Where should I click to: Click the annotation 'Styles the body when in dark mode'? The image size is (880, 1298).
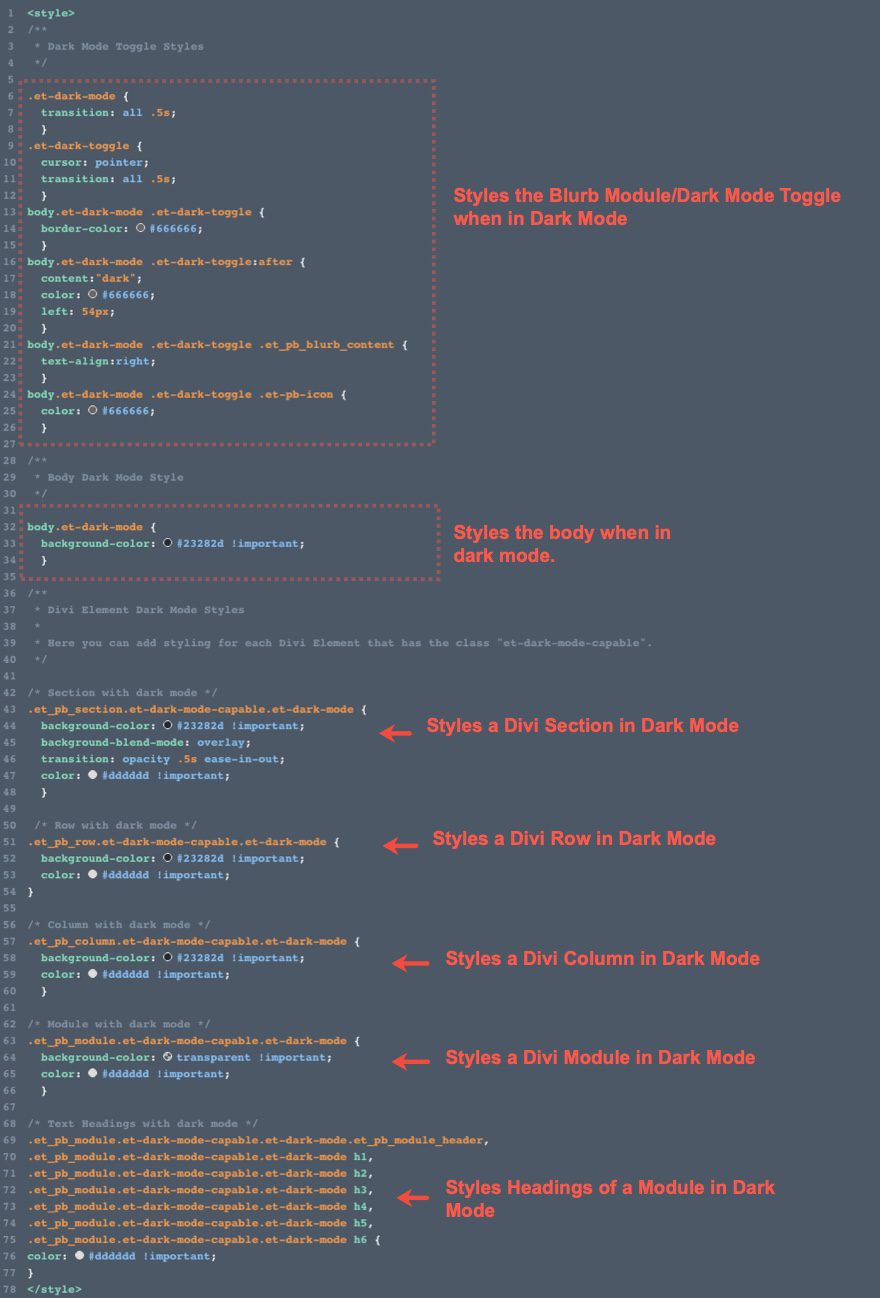[562, 544]
